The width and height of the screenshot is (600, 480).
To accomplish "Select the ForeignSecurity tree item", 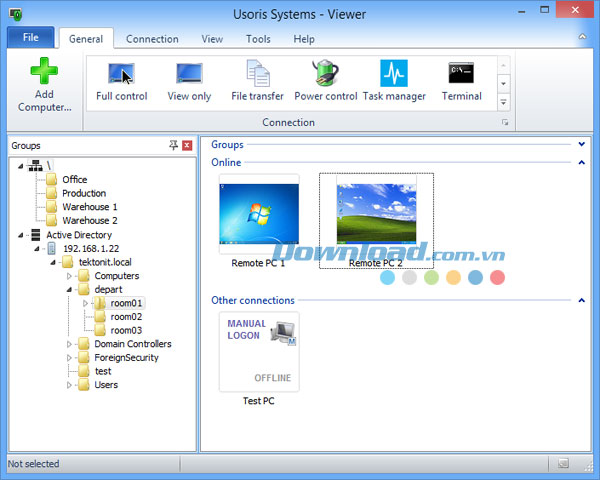I will pyautogui.click(x=126, y=358).
